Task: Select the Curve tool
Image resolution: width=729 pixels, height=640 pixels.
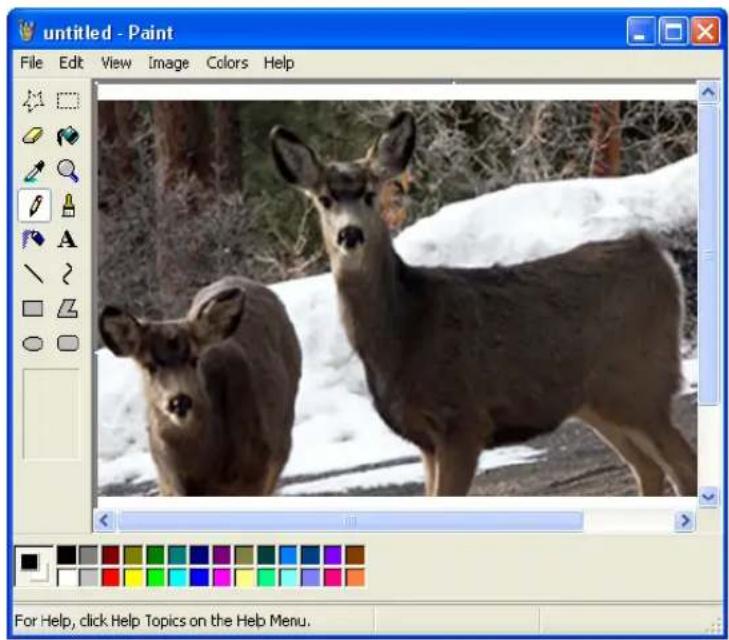Action: 68,274
